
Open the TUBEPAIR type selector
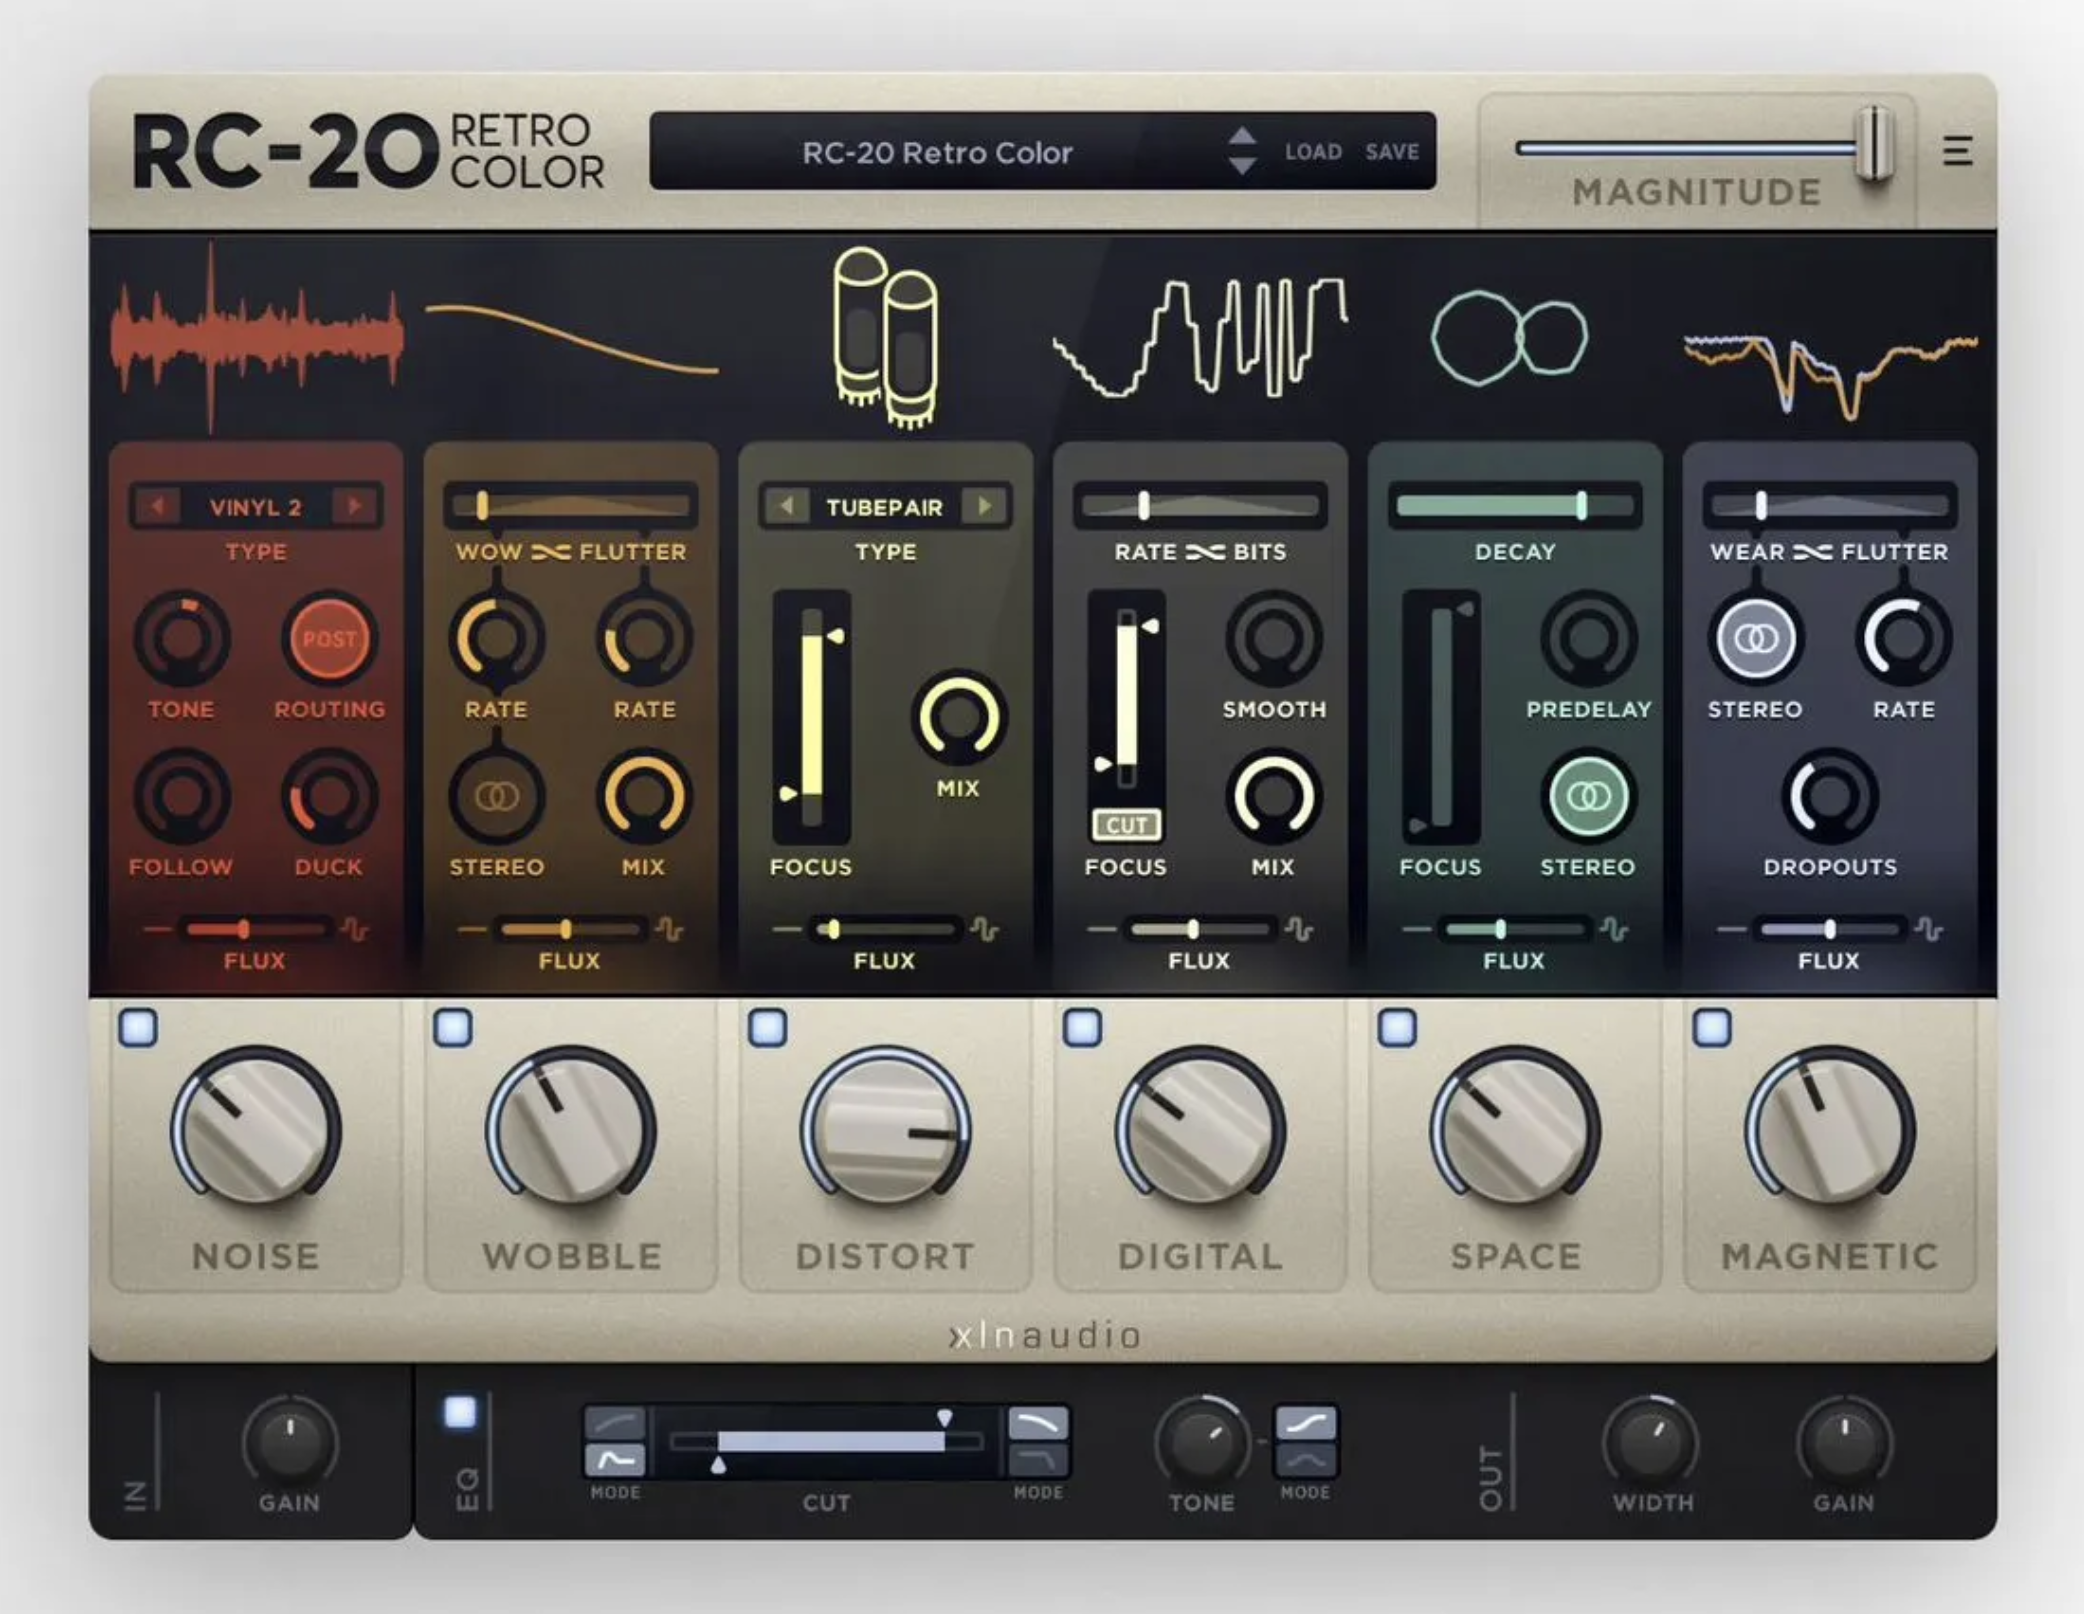pos(885,506)
